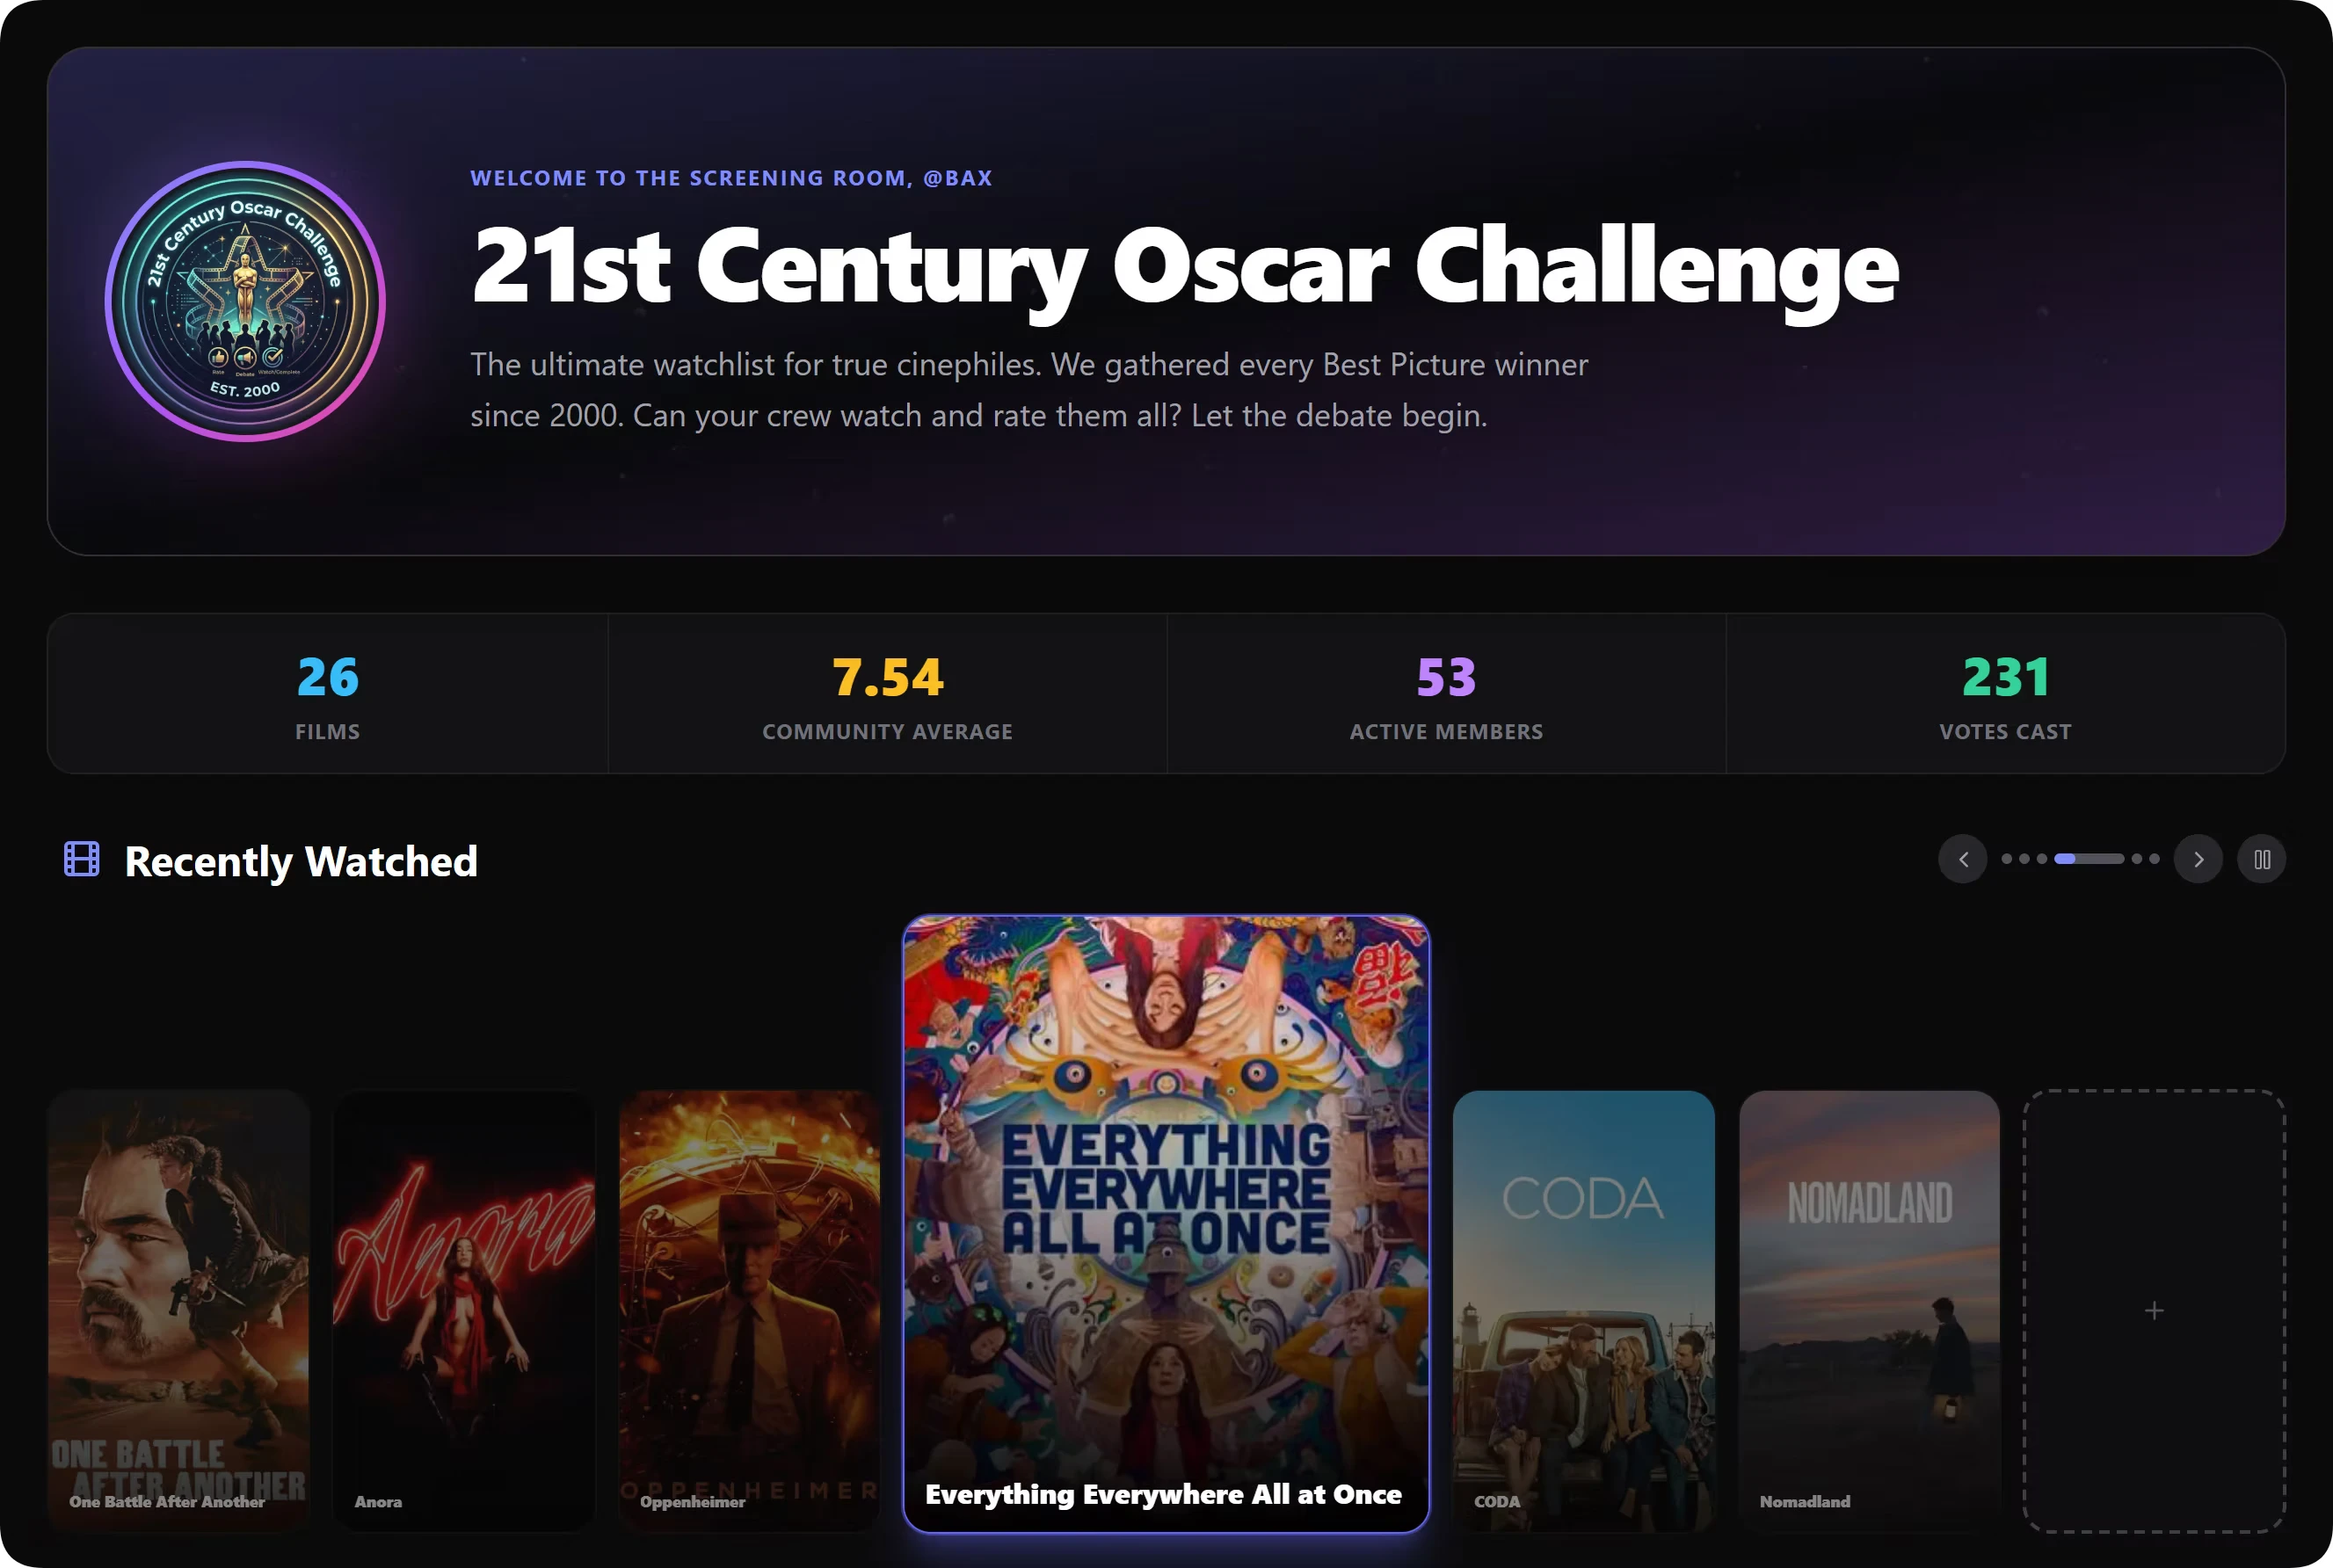This screenshot has width=2333, height=1568.
Task: Open the 7.54 Community Average stat
Action: pos(888,694)
